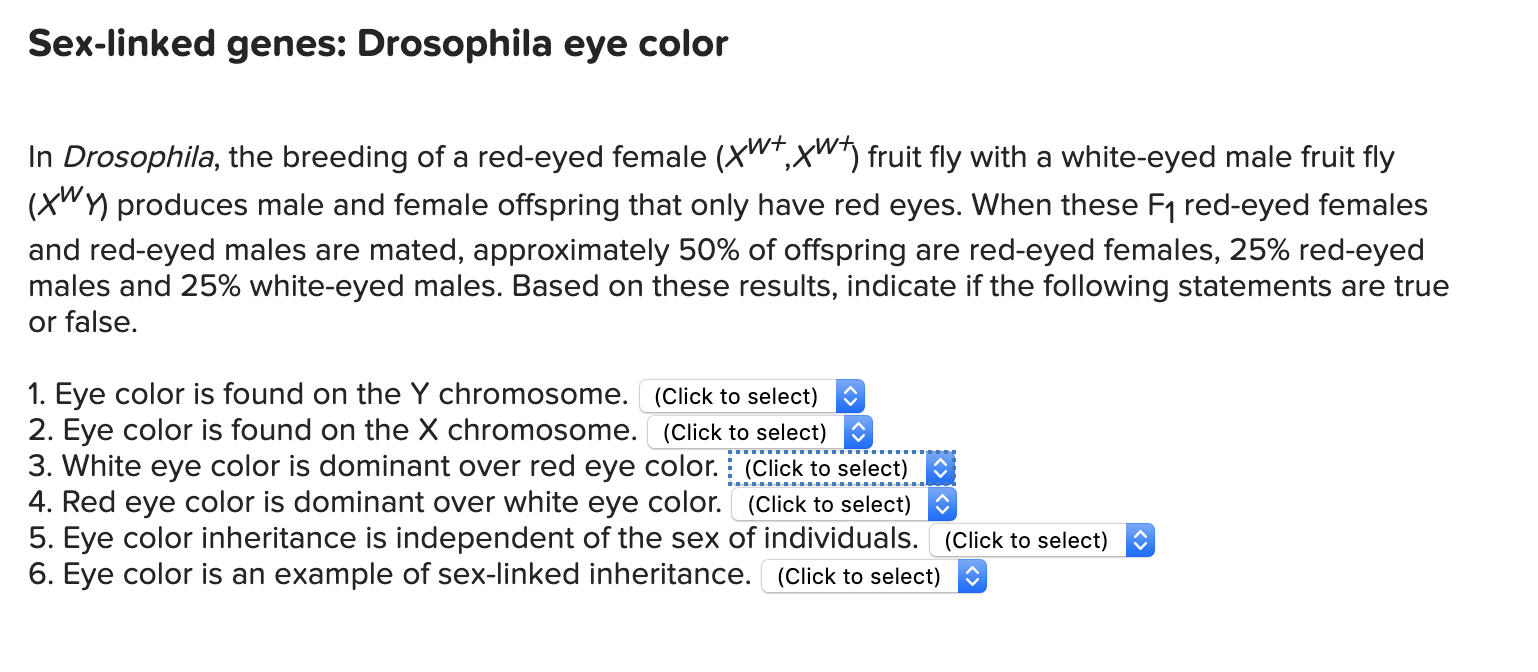The width and height of the screenshot is (1538, 672).
Task: Open the dropdown for red eye color dominance
Action: (x=845, y=504)
